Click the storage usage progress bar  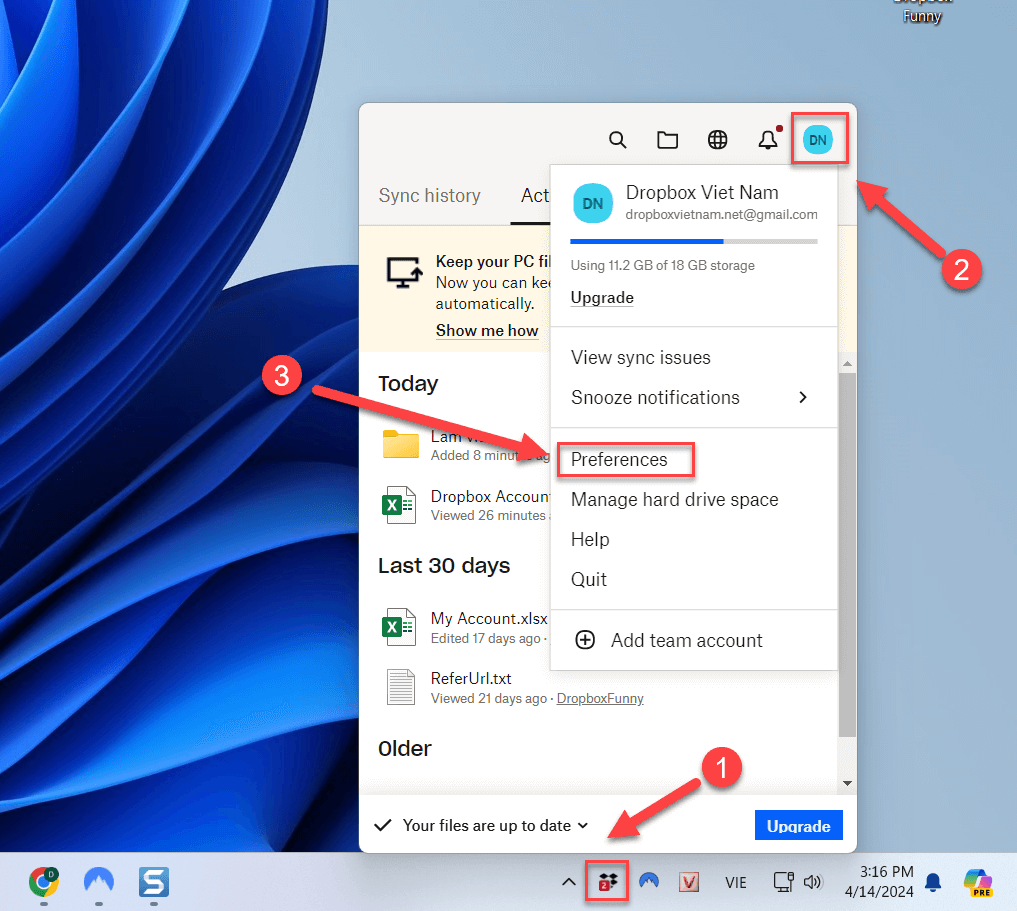click(x=693, y=241)
